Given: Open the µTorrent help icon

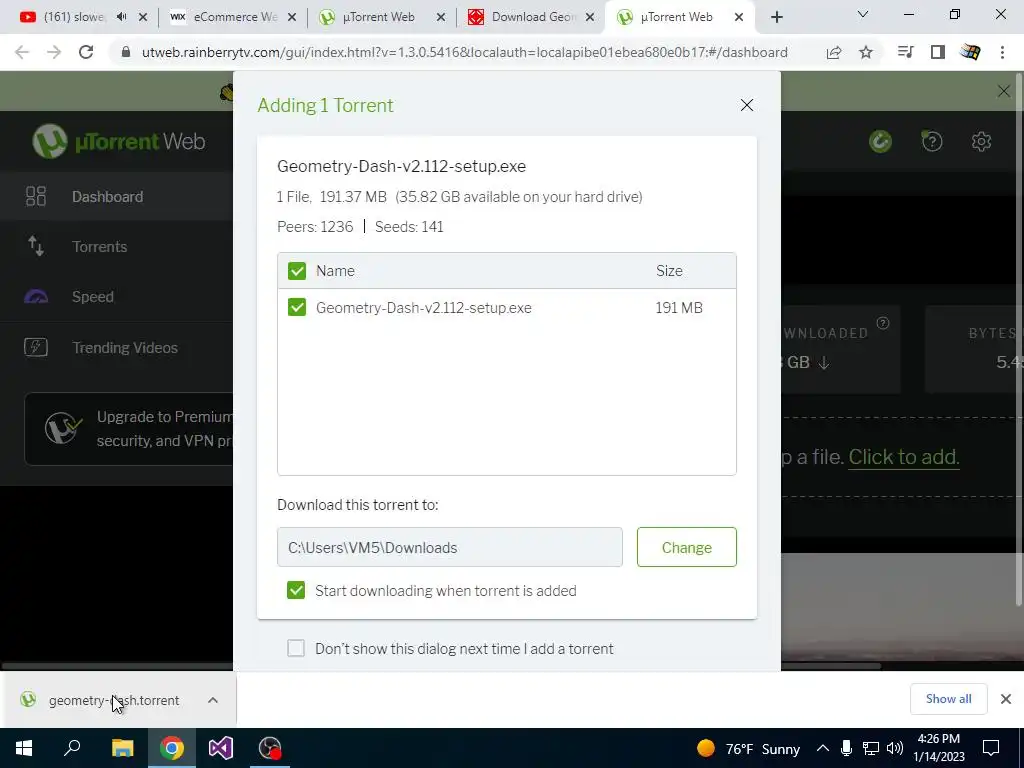Looking at the screenshot, I should coord(932,141).
